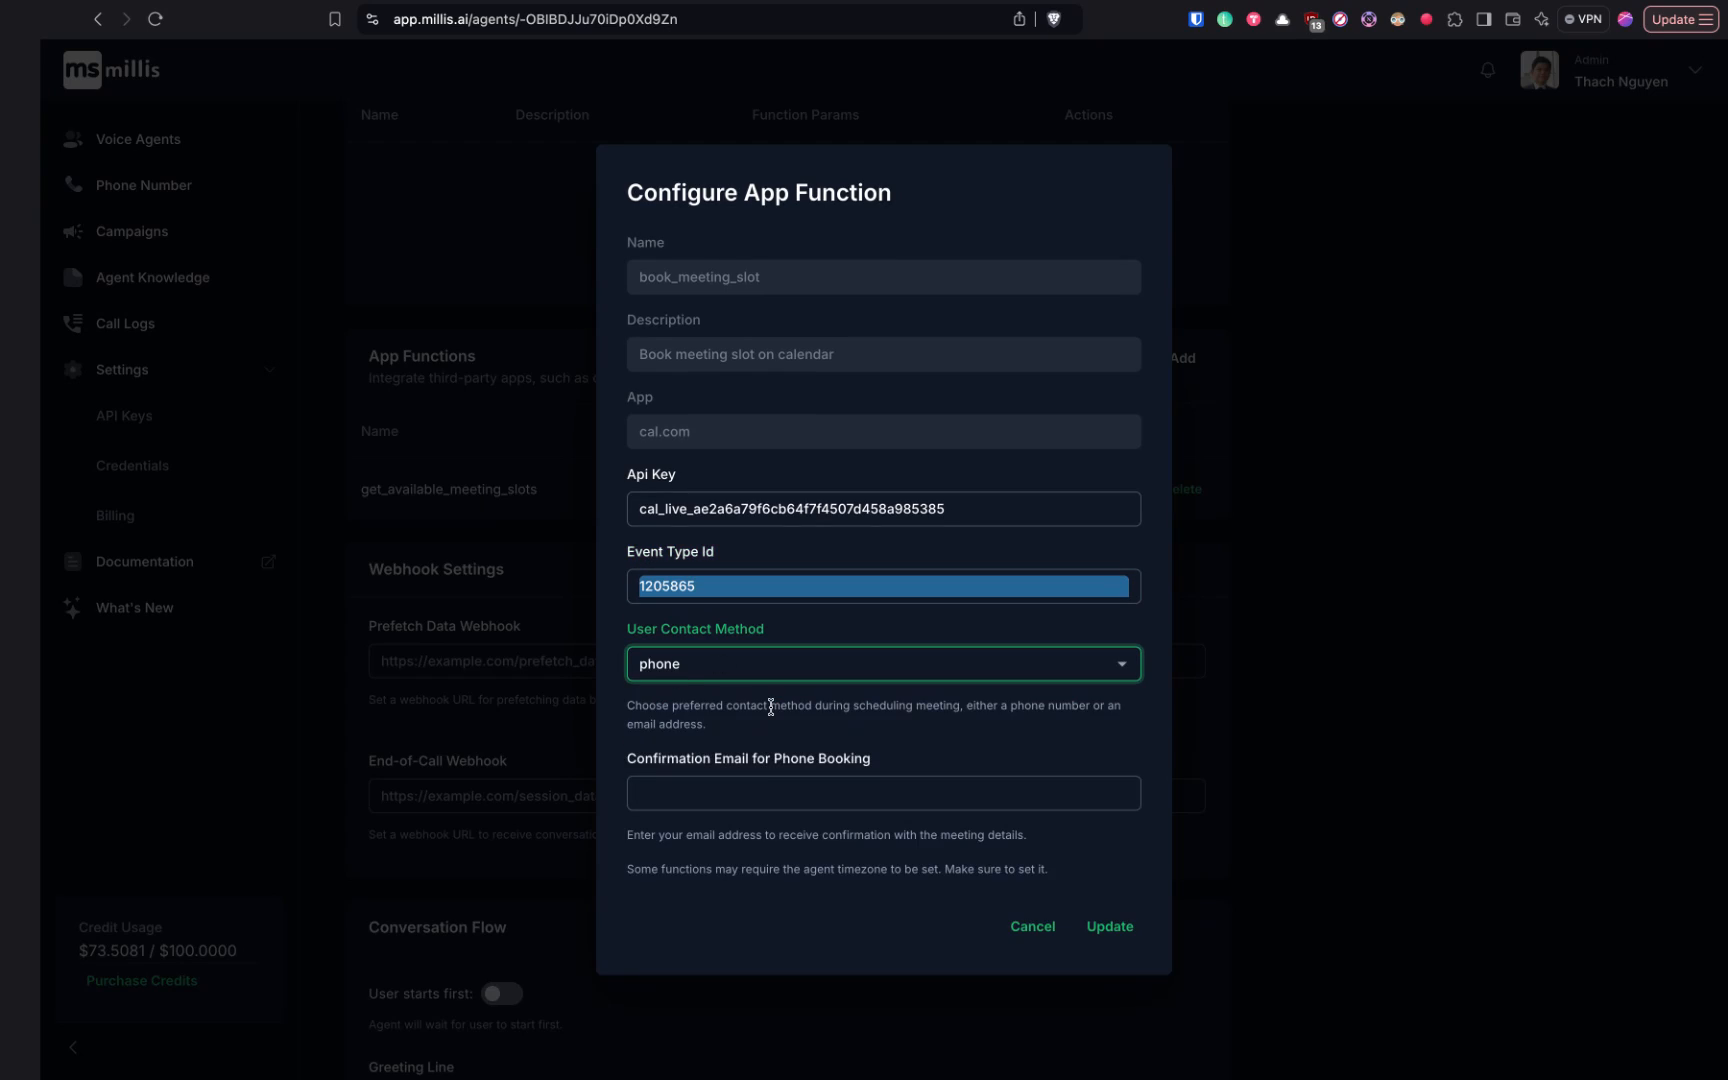Open the Campaigns section
Screen dimensions: 1728x1080
click(x=131, y=231)
